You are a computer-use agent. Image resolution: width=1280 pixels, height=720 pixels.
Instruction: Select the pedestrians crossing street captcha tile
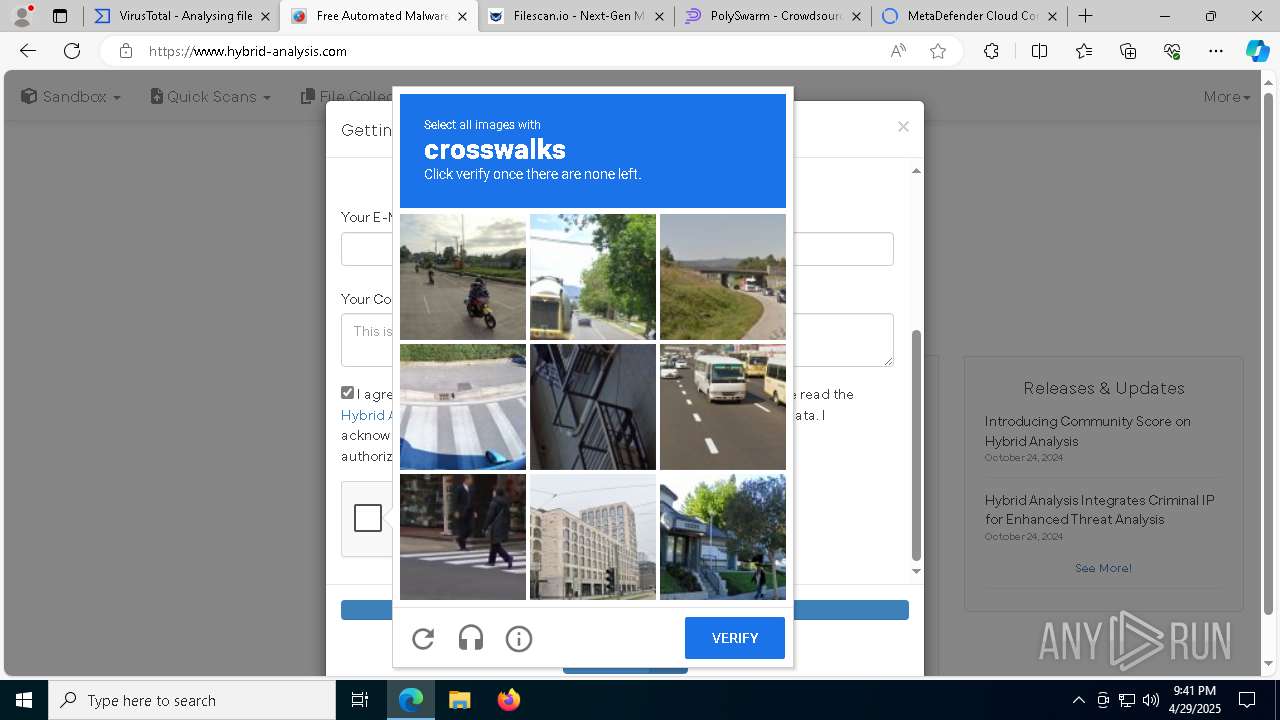pos(463,537)
